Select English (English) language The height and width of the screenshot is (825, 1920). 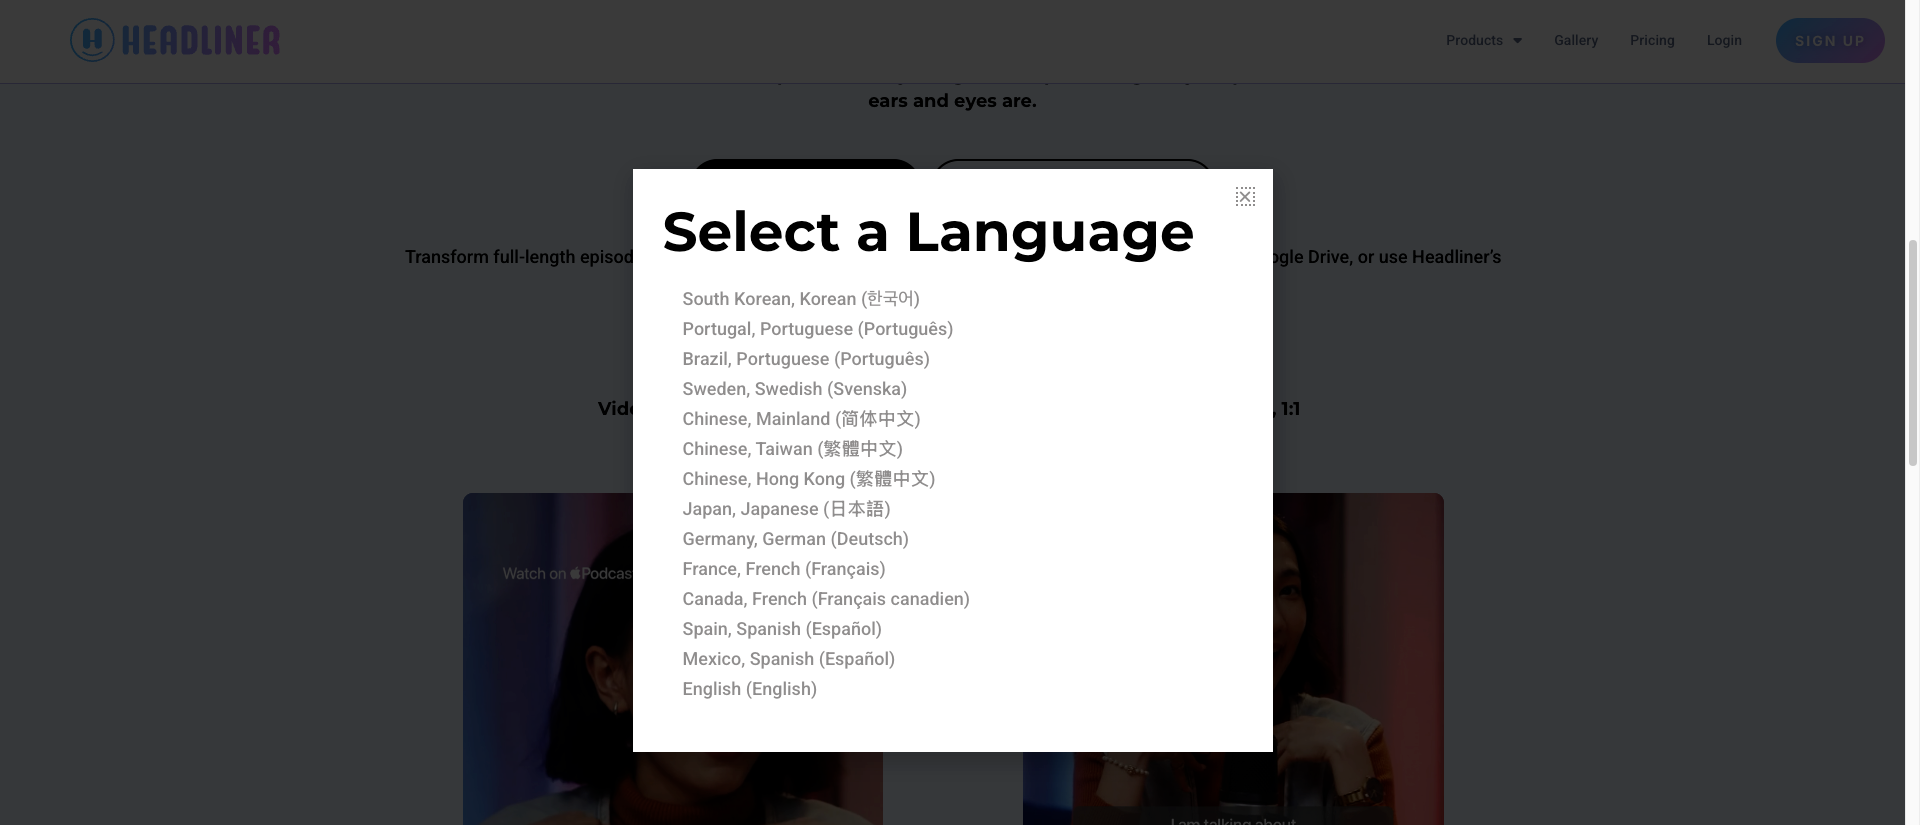click(x=750, y=689)
